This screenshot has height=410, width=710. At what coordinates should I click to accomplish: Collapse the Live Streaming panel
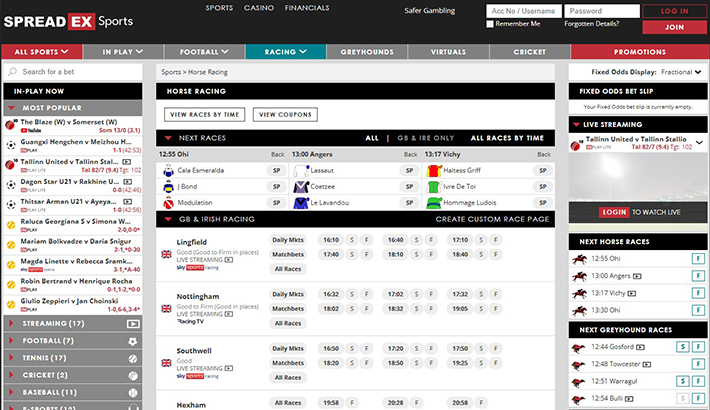pyautogui.click(x=576, y=125)
